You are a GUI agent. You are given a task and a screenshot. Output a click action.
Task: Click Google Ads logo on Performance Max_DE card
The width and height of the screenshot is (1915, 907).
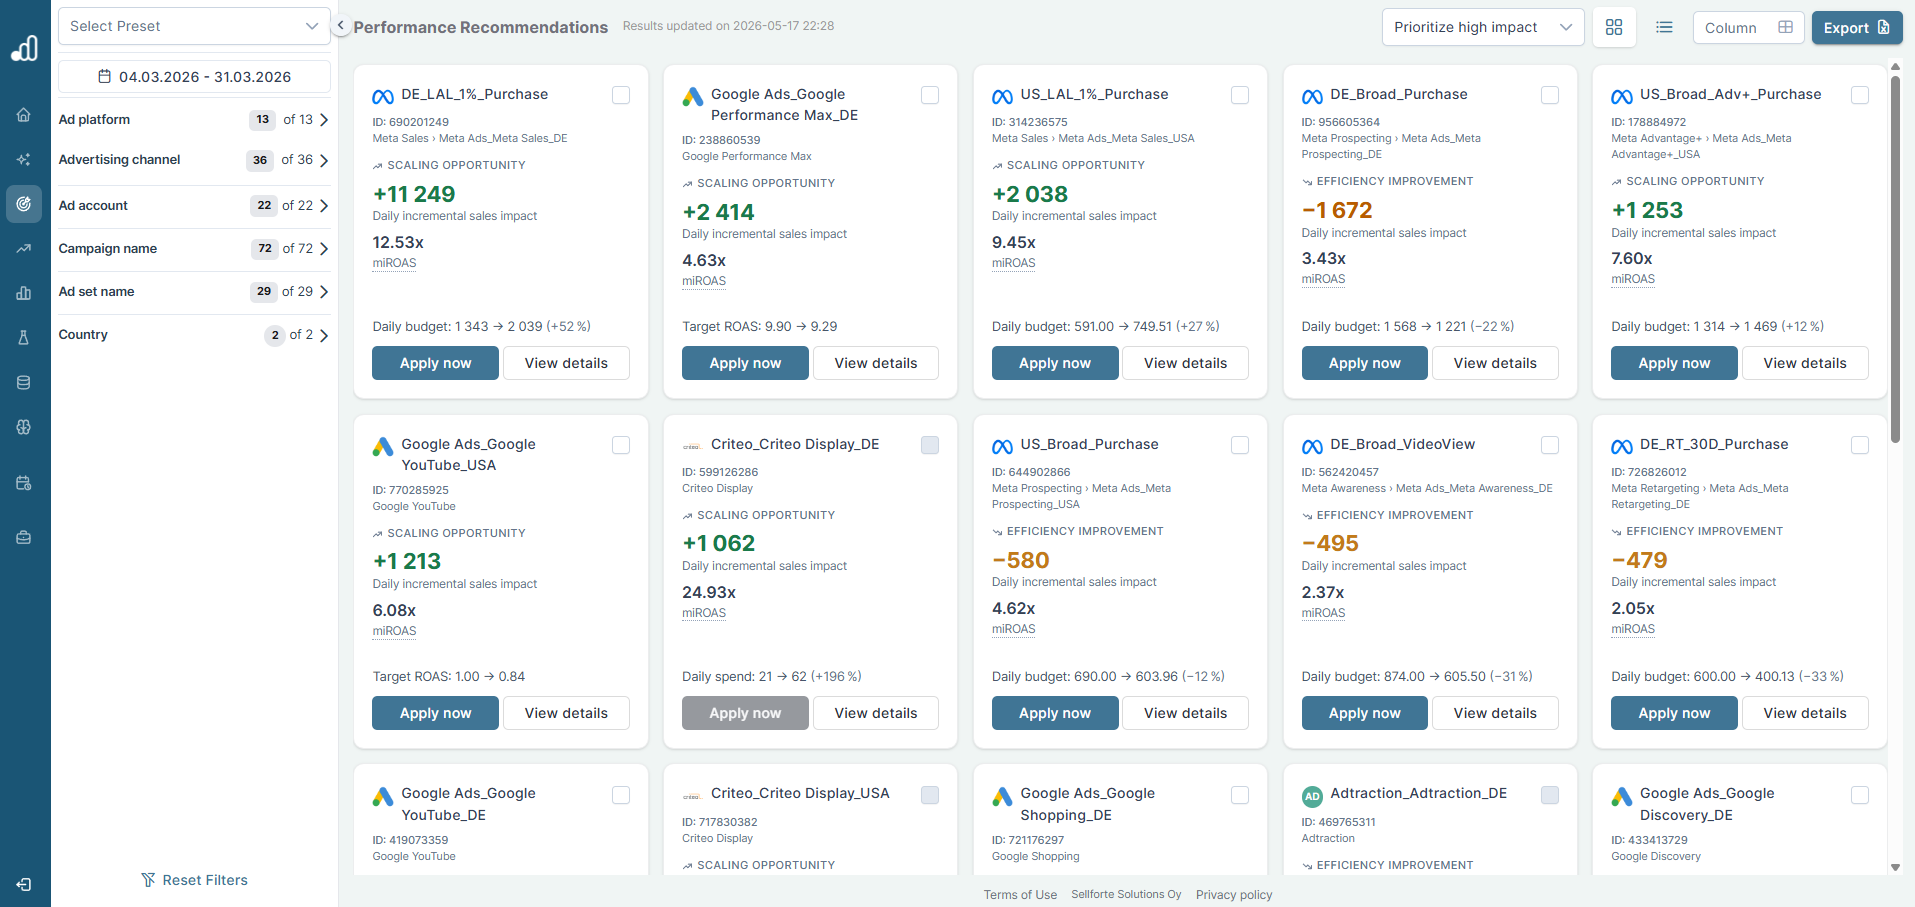point(693,97)
